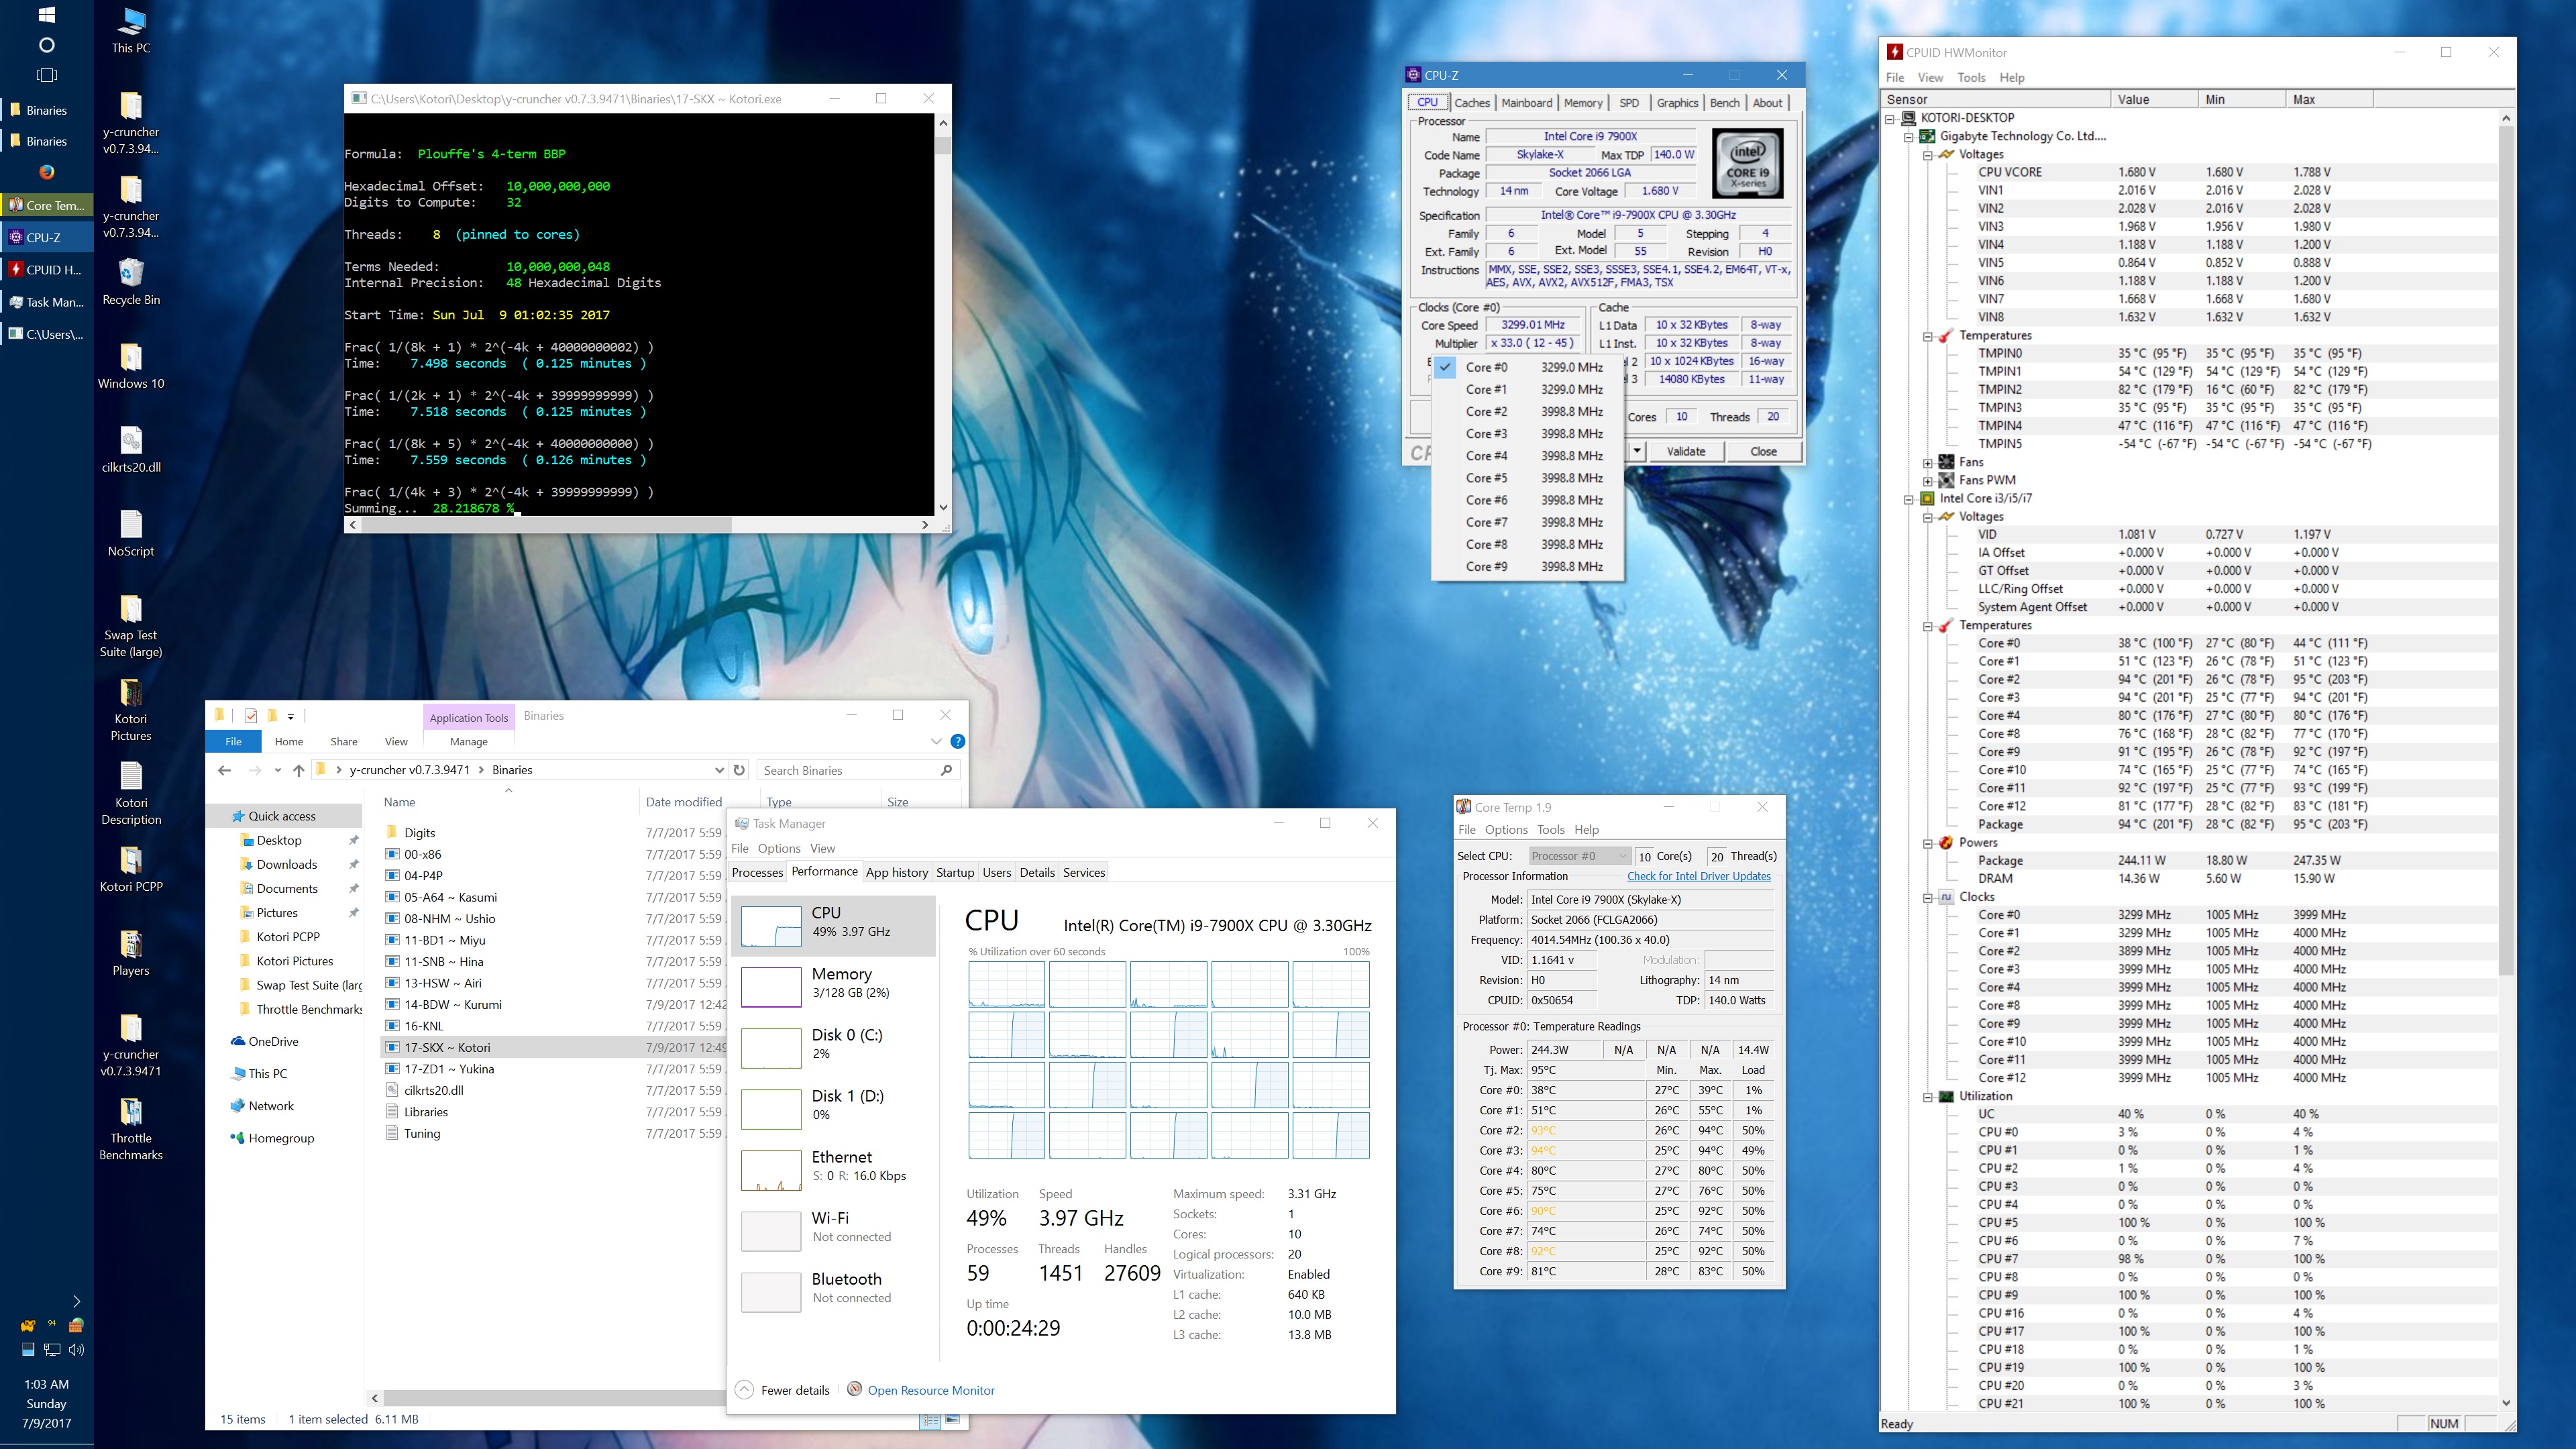The width and height of the screenshot is (2576, 1449).
Task: Go up one folder level in Explorer
Action: (x=298, y=770)
